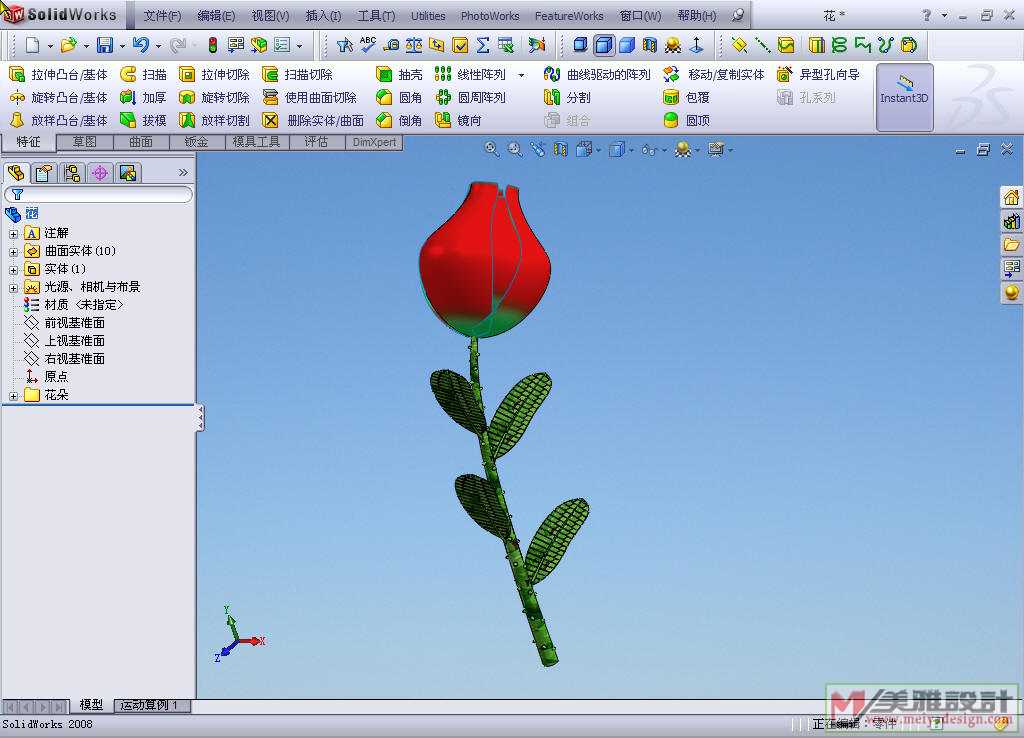
Task: Click the 倒角 chamfer tool
Action: pyautogui.click(x=399, y=120)
